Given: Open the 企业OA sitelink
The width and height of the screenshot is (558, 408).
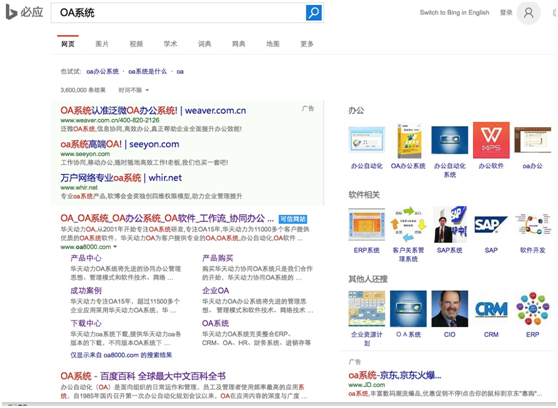Looking at the screenshot, I should click(x=215, y=291).
